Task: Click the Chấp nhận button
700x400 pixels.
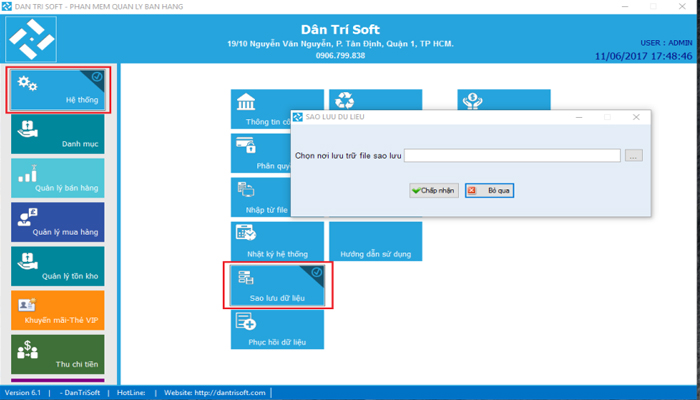Action: pos(433,190)
